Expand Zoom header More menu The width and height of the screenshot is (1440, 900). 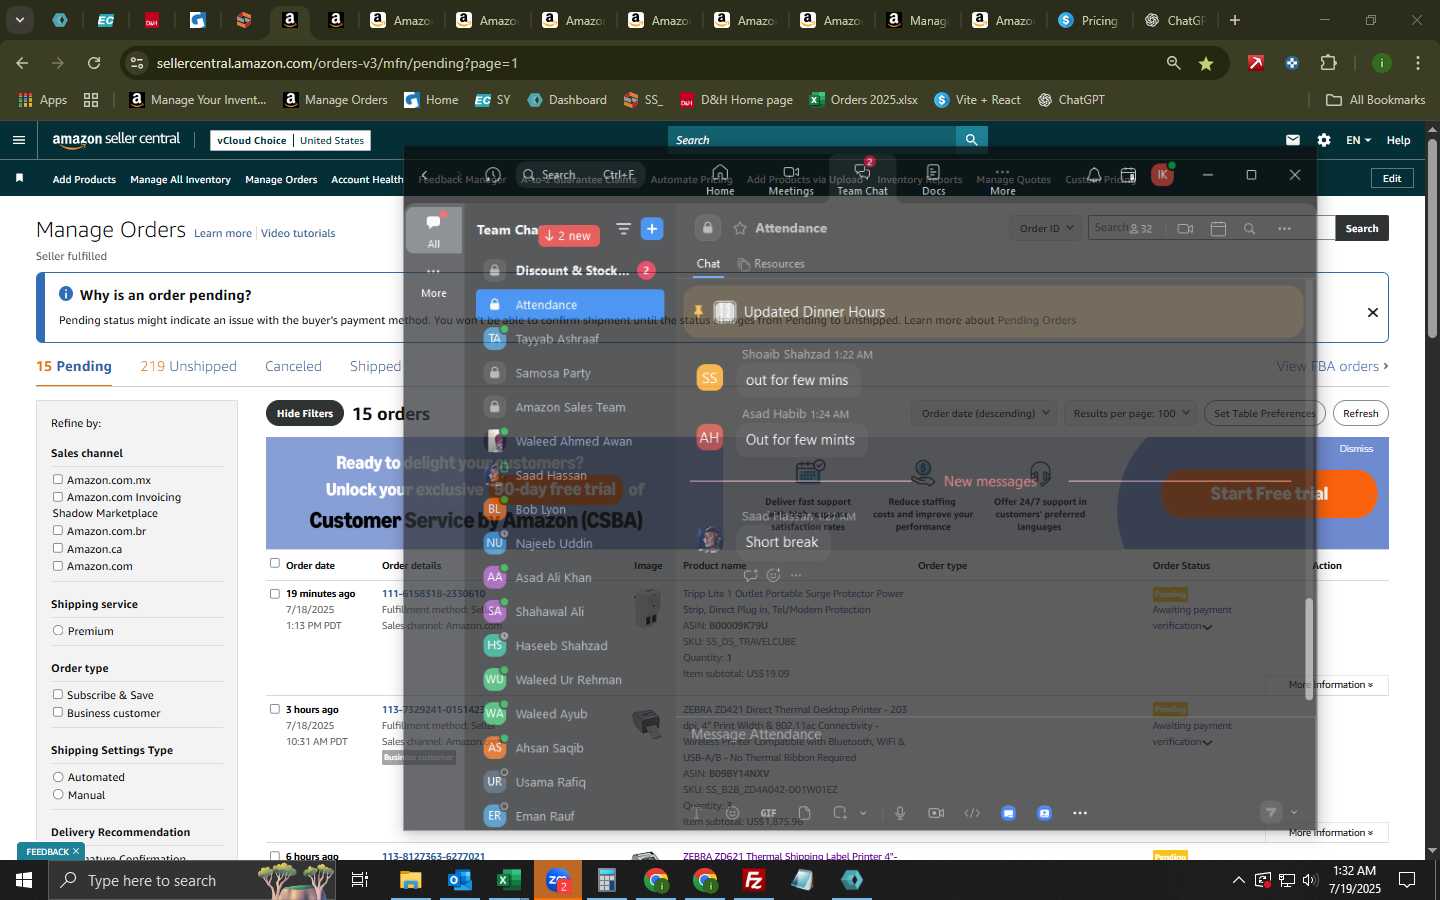point(1002,180)
